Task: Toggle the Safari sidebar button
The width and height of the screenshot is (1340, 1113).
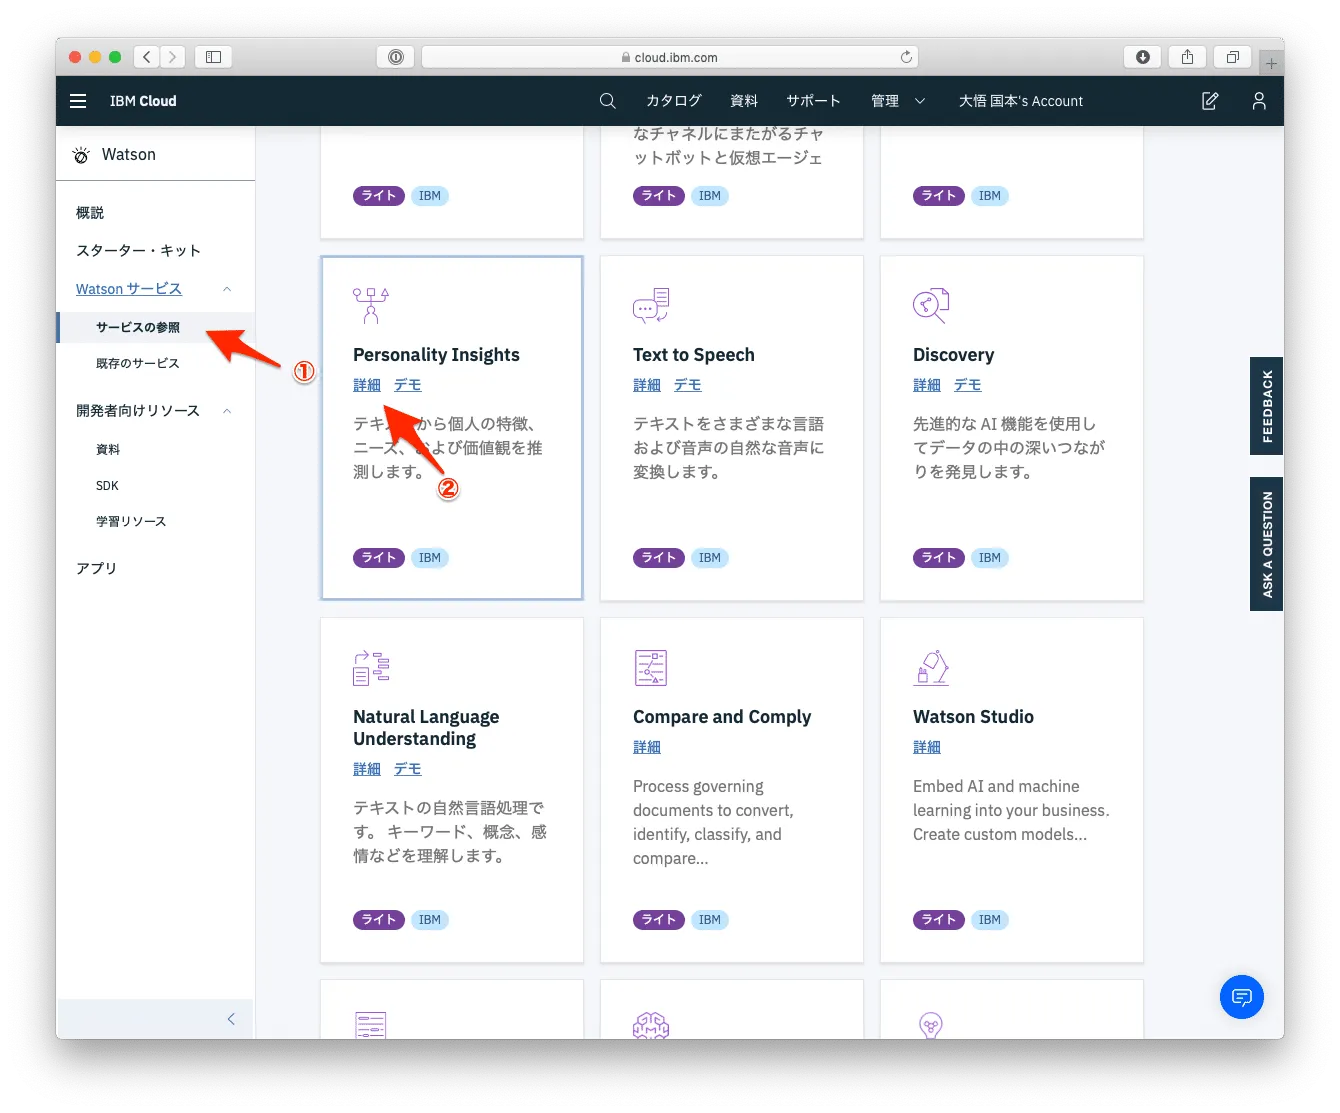Action: tap(213, 57)
